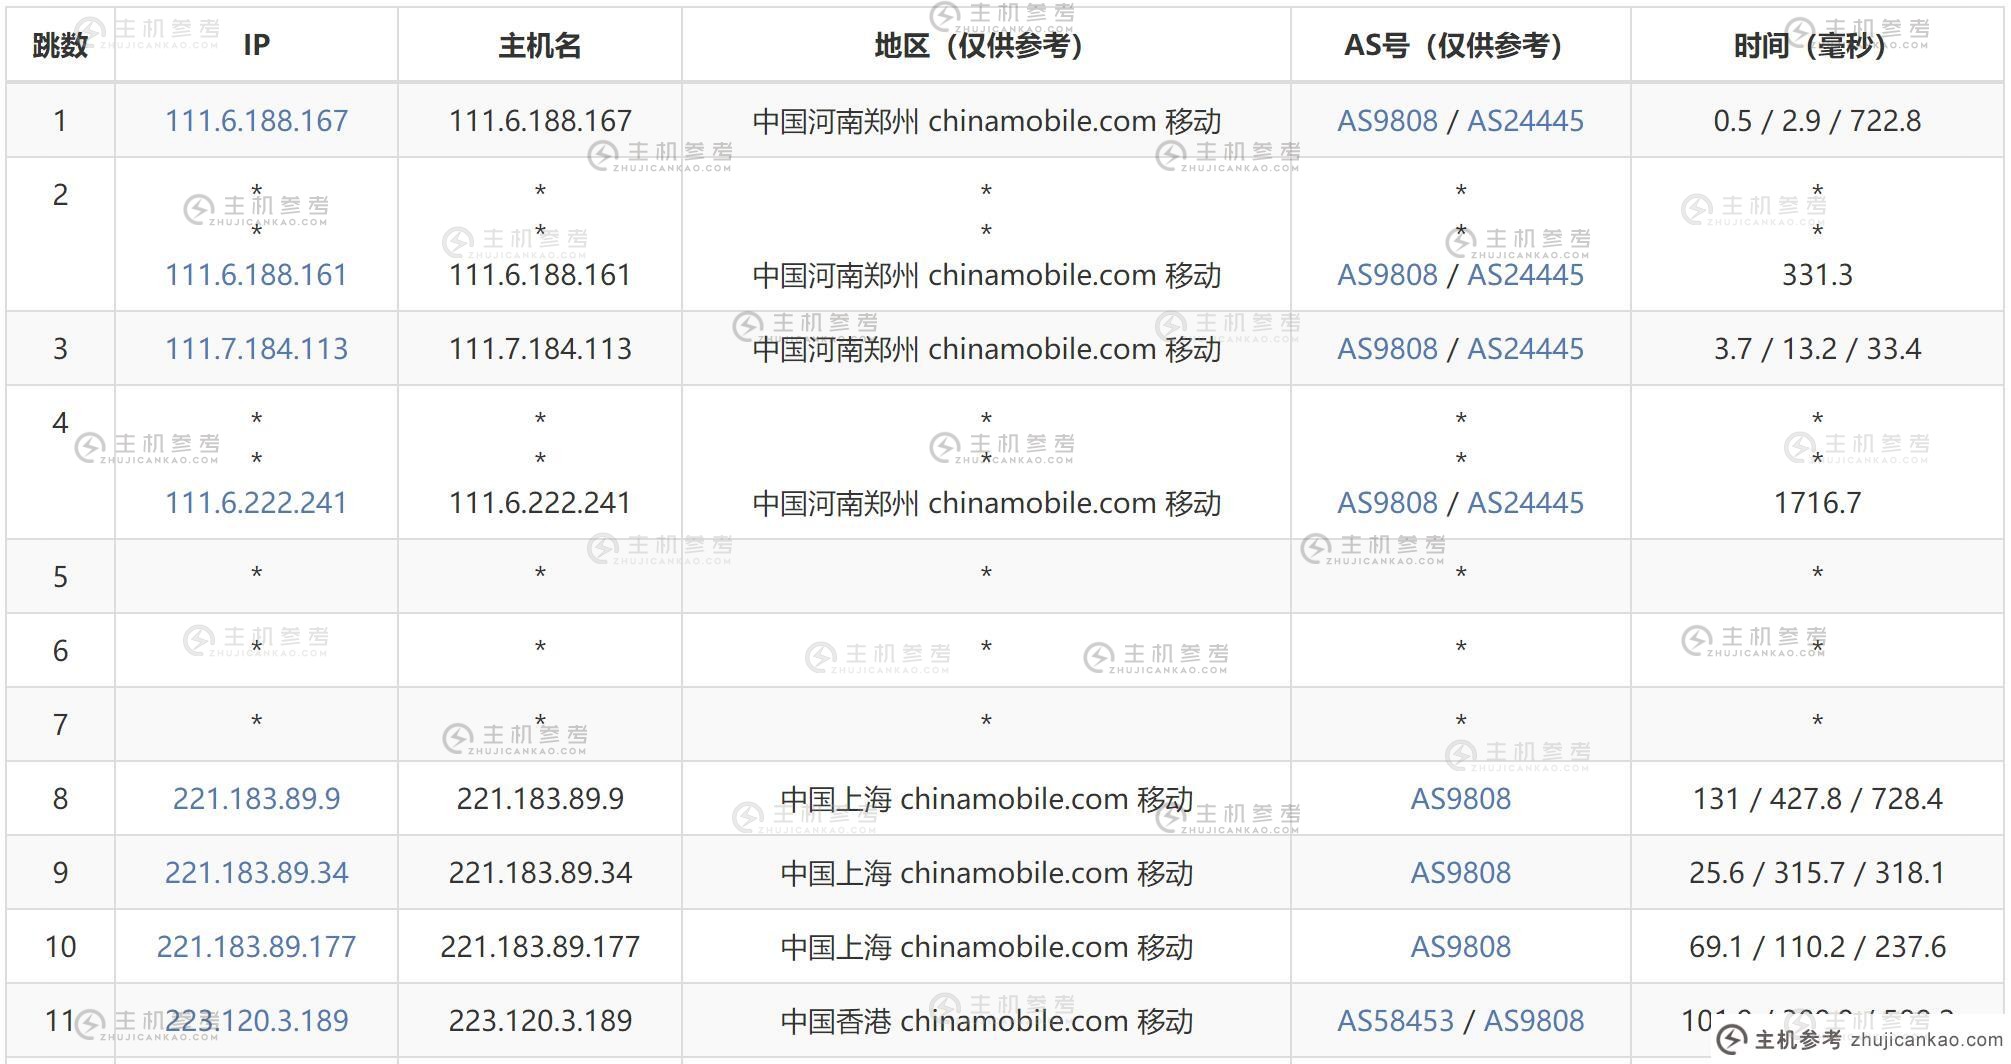The height and width of the screenshot is (1064, 2011).
Task: Select hostname cell 221.183.89.9 in 主机名 column
Action: coord(540,799)
